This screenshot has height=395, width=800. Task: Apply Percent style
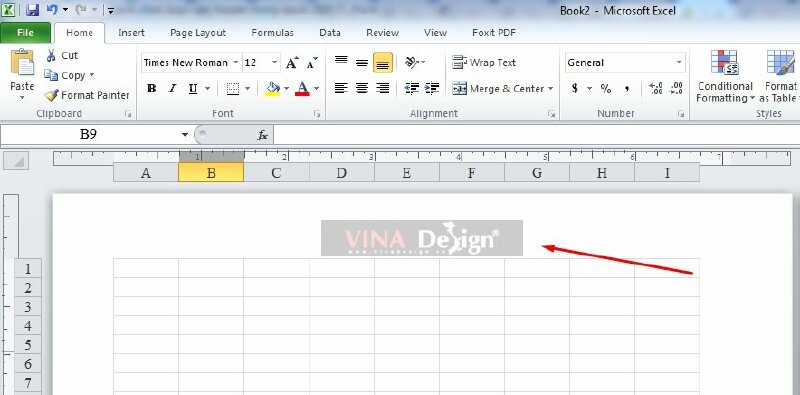(x=606, y=88)
